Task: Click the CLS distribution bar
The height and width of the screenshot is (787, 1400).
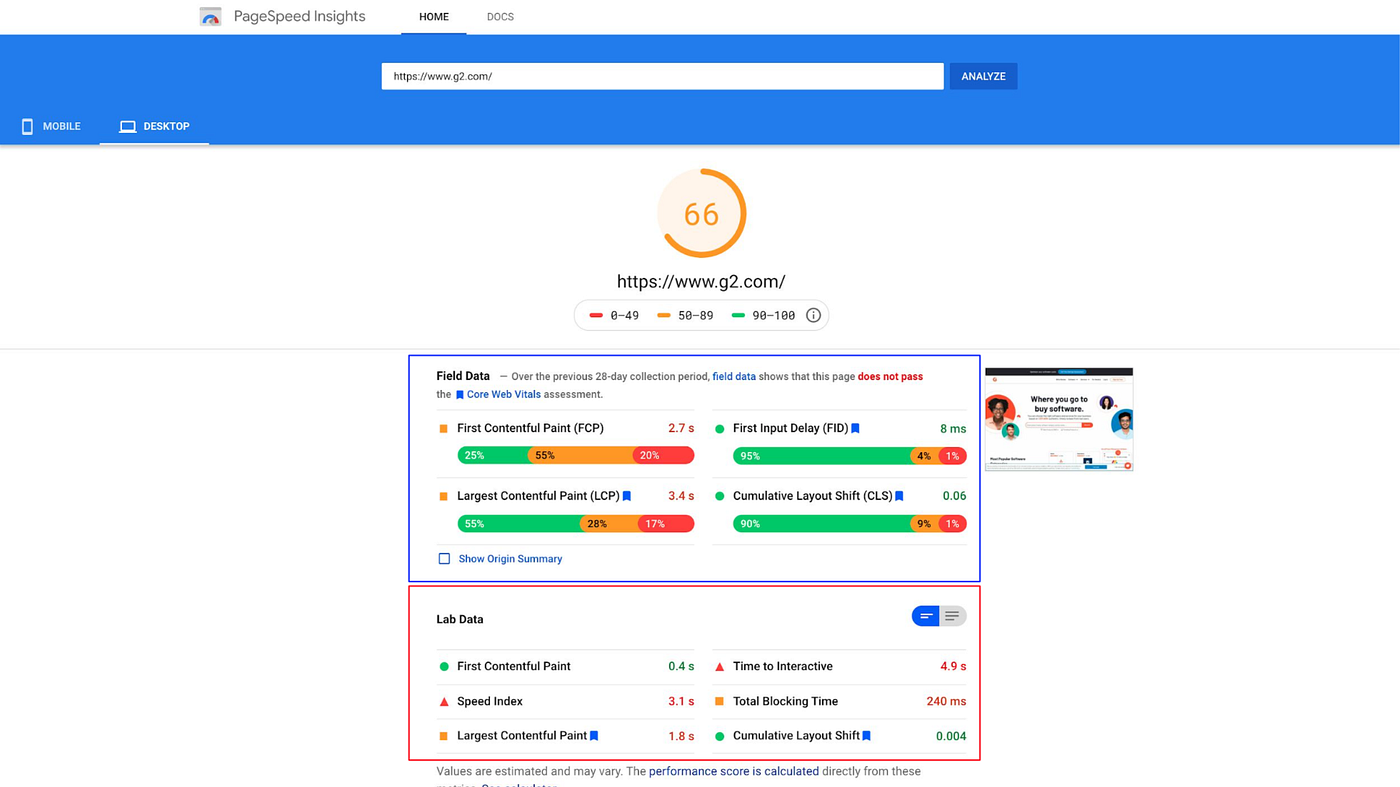Action: [850, 523]
